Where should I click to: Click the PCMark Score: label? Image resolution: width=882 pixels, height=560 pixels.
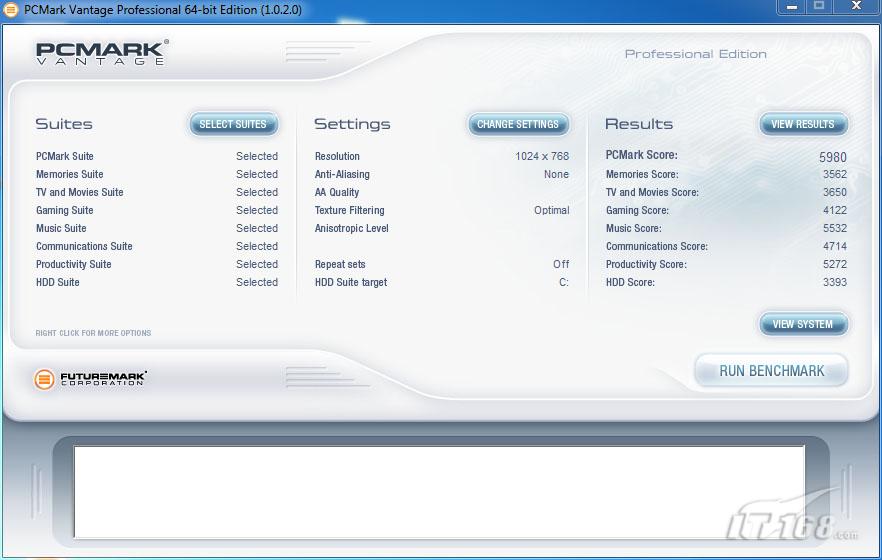tap(641, 155)
